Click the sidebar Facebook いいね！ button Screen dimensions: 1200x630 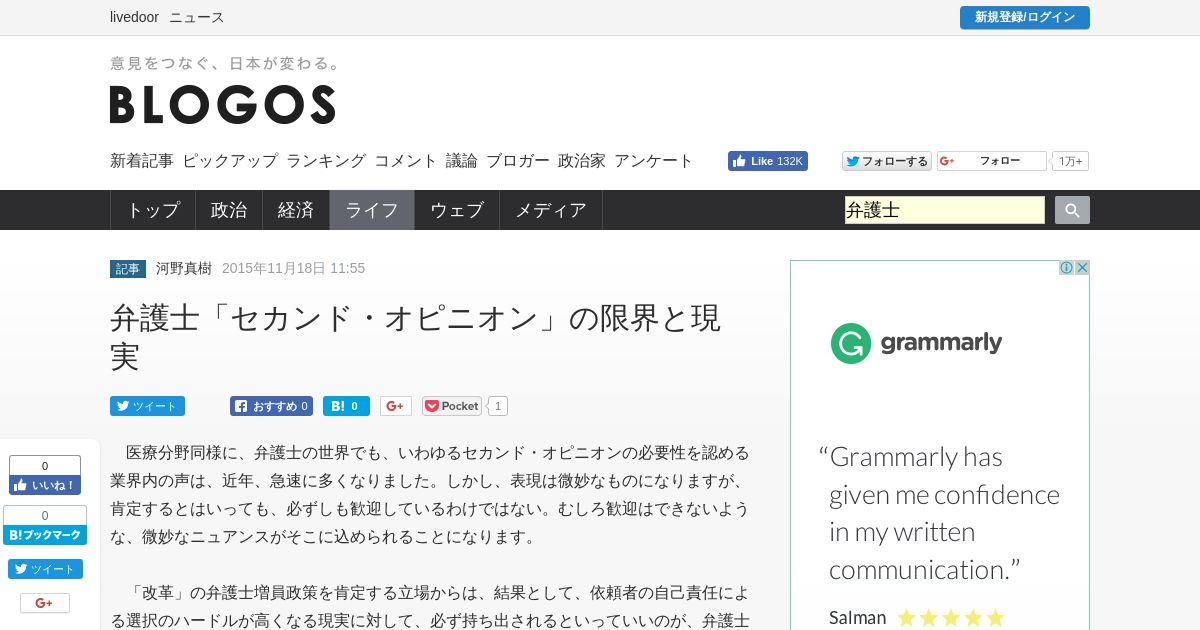[45, 485]
